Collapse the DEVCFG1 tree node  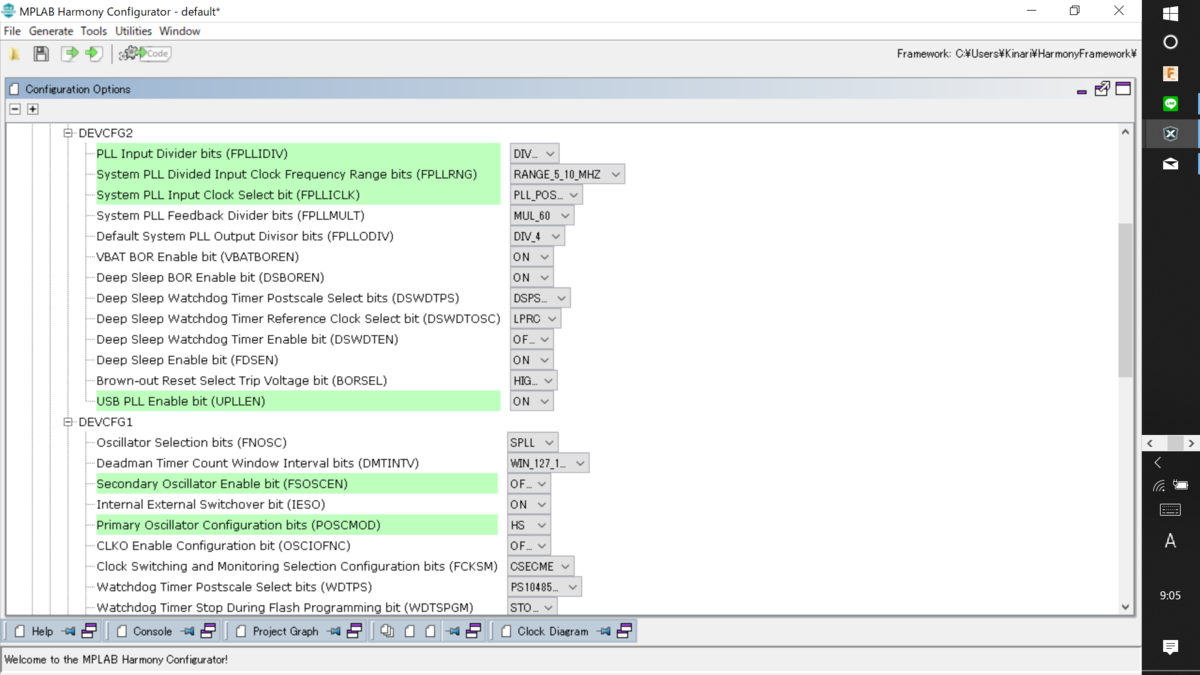pos(68,422)
